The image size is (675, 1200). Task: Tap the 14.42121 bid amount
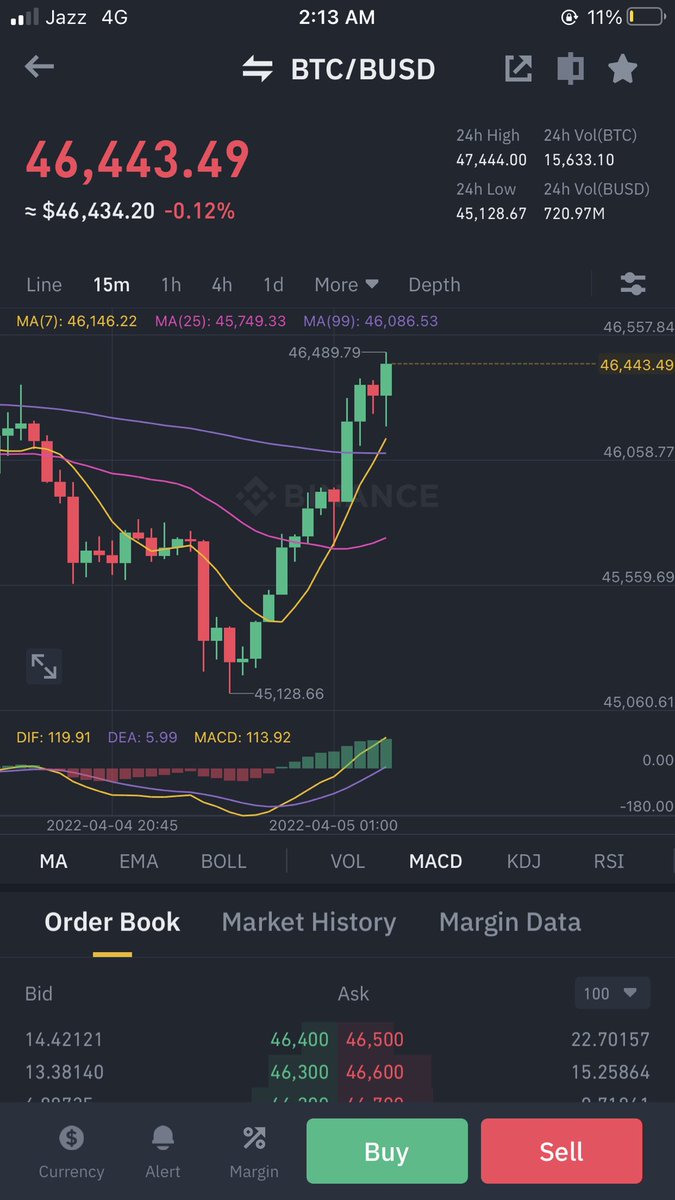coord(64,1040)
